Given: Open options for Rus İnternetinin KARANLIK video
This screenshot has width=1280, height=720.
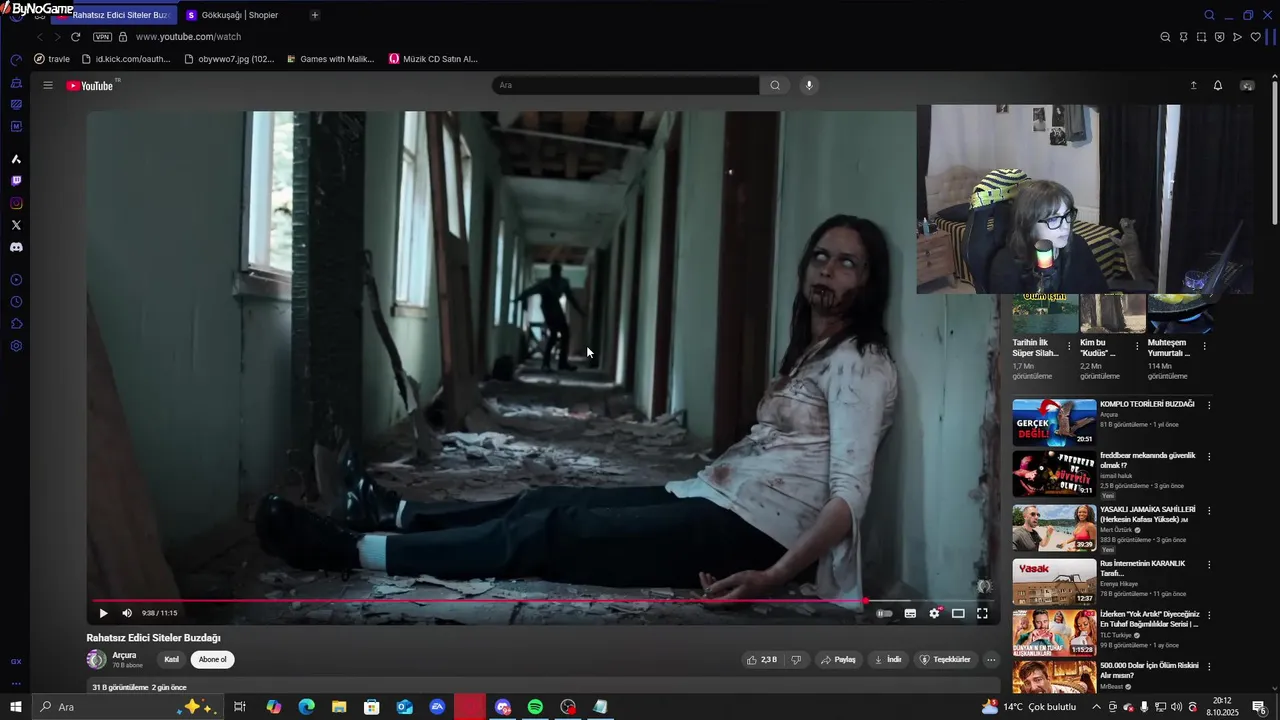Looking at the screenshot, I should (1209, 565).
